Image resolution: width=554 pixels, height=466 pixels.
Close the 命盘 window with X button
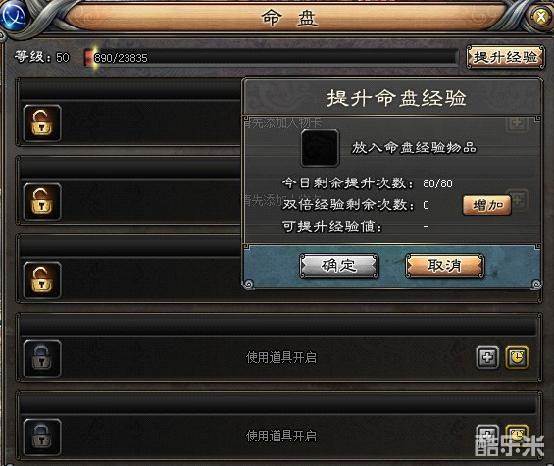click(x=541, y=17)
